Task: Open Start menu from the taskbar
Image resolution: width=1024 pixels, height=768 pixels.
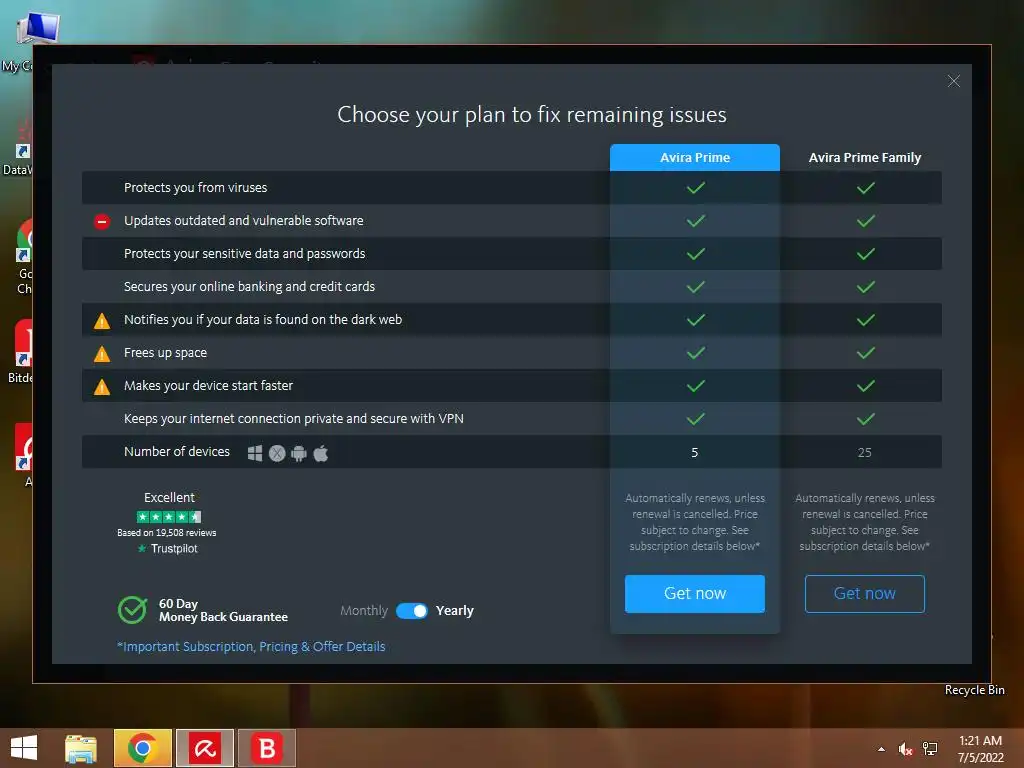Action: [x=24, y=748]
